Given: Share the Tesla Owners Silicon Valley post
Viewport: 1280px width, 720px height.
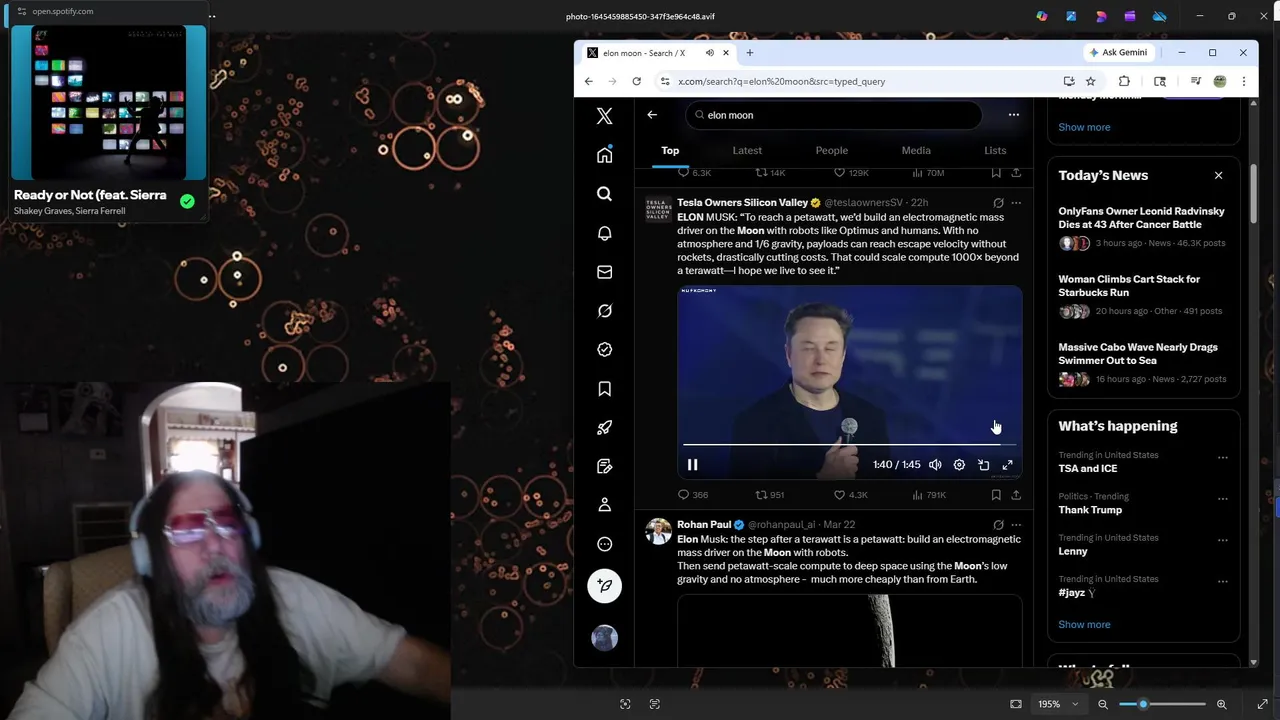Looking at the screenshot, I should point(1016,495).
